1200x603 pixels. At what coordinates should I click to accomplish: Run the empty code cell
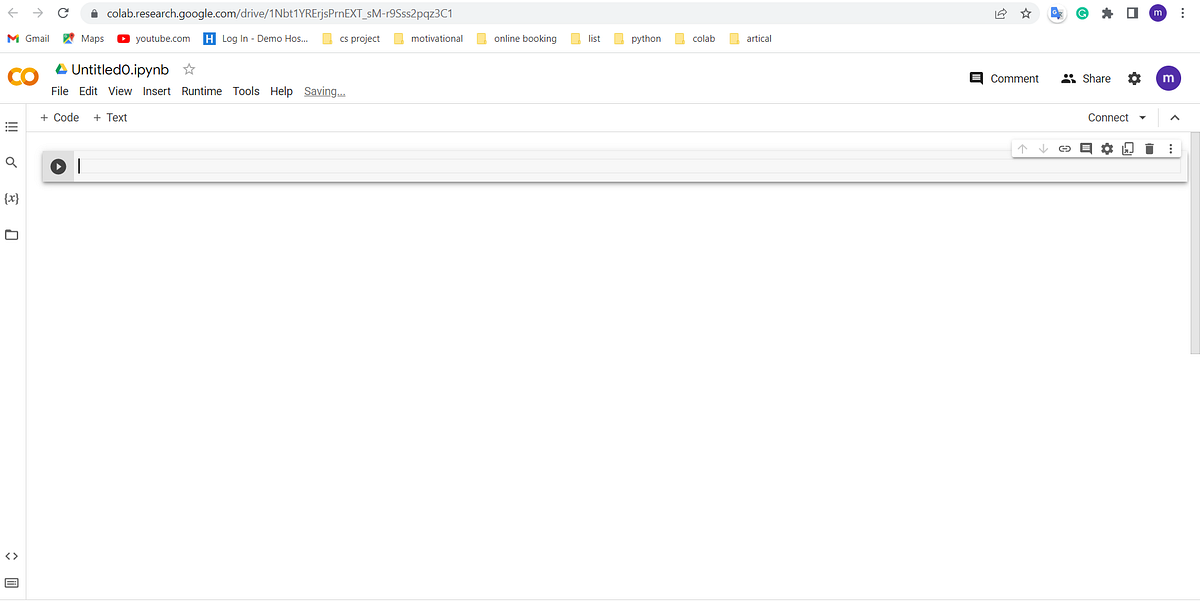tap(58, 166)
